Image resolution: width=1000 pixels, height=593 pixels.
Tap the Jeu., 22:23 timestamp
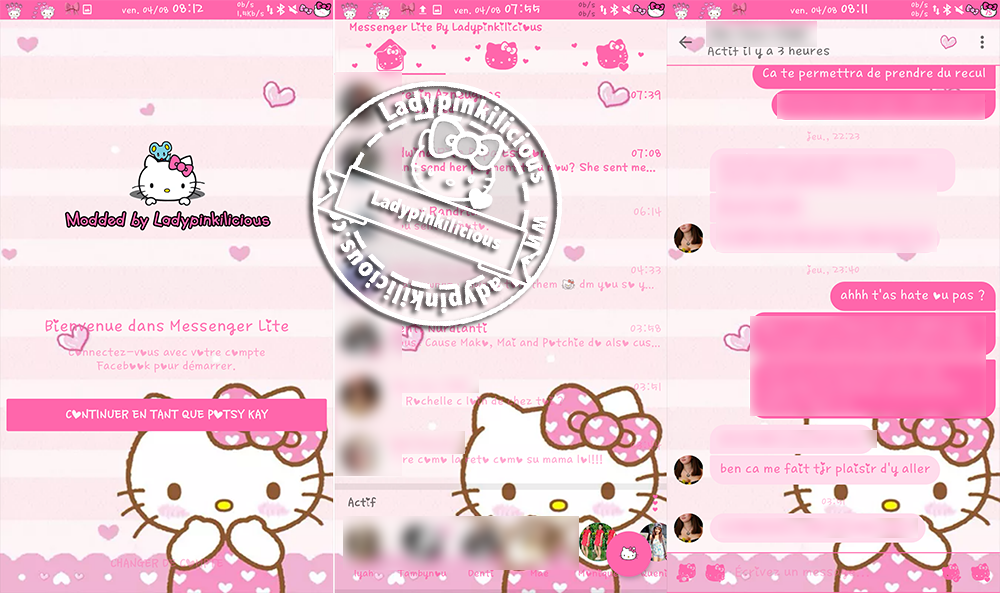(x=832, y=136)
